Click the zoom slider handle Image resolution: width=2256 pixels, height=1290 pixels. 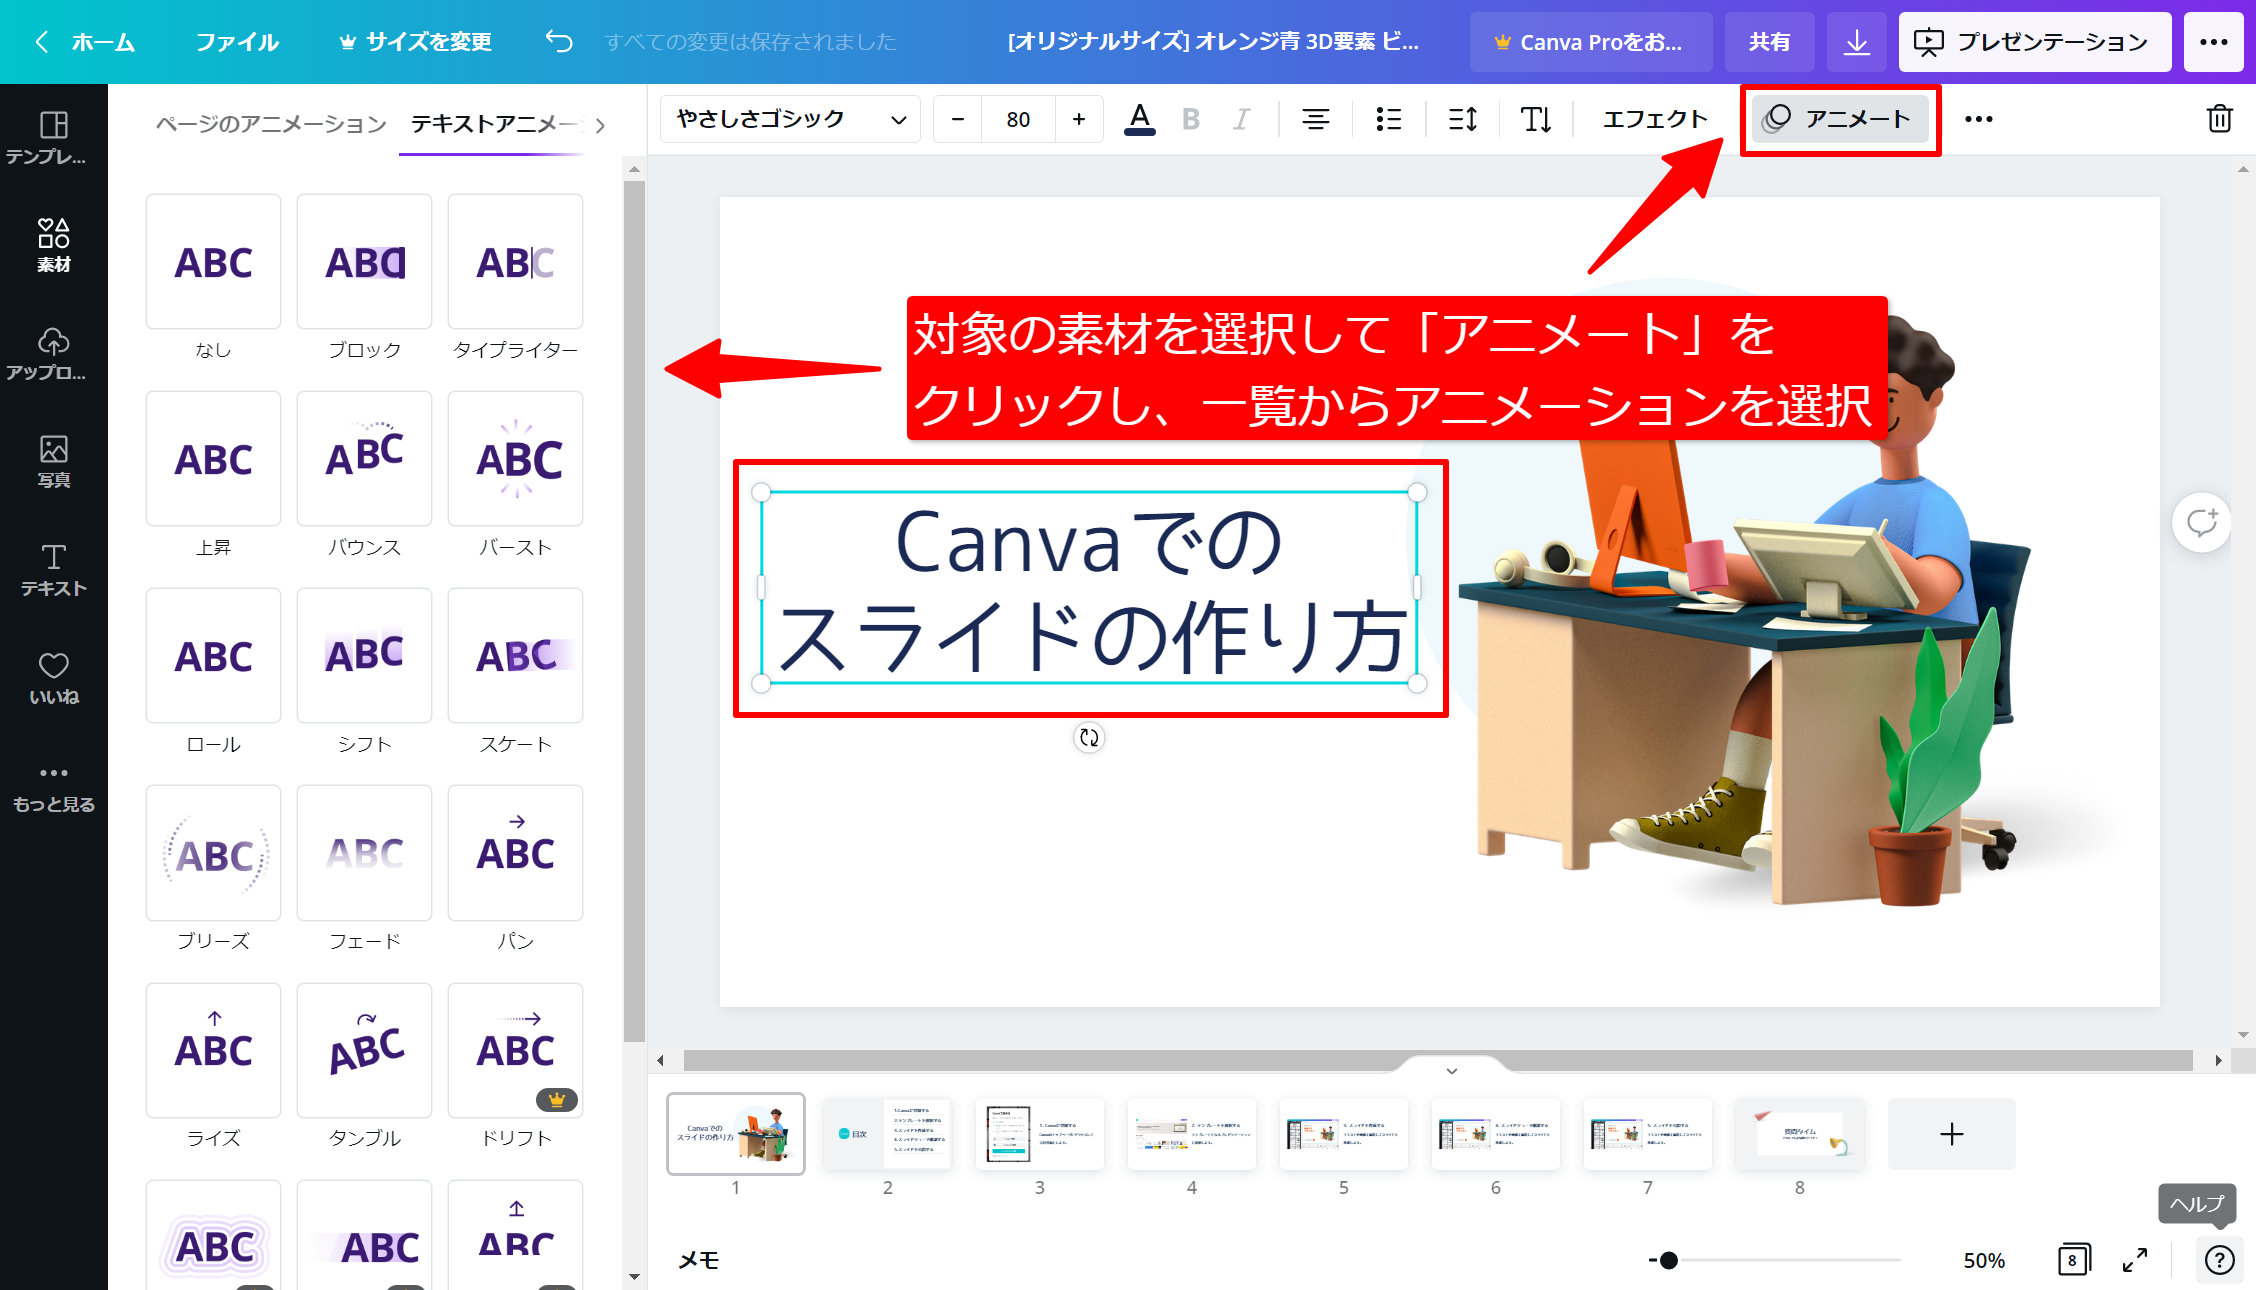1668,1260
